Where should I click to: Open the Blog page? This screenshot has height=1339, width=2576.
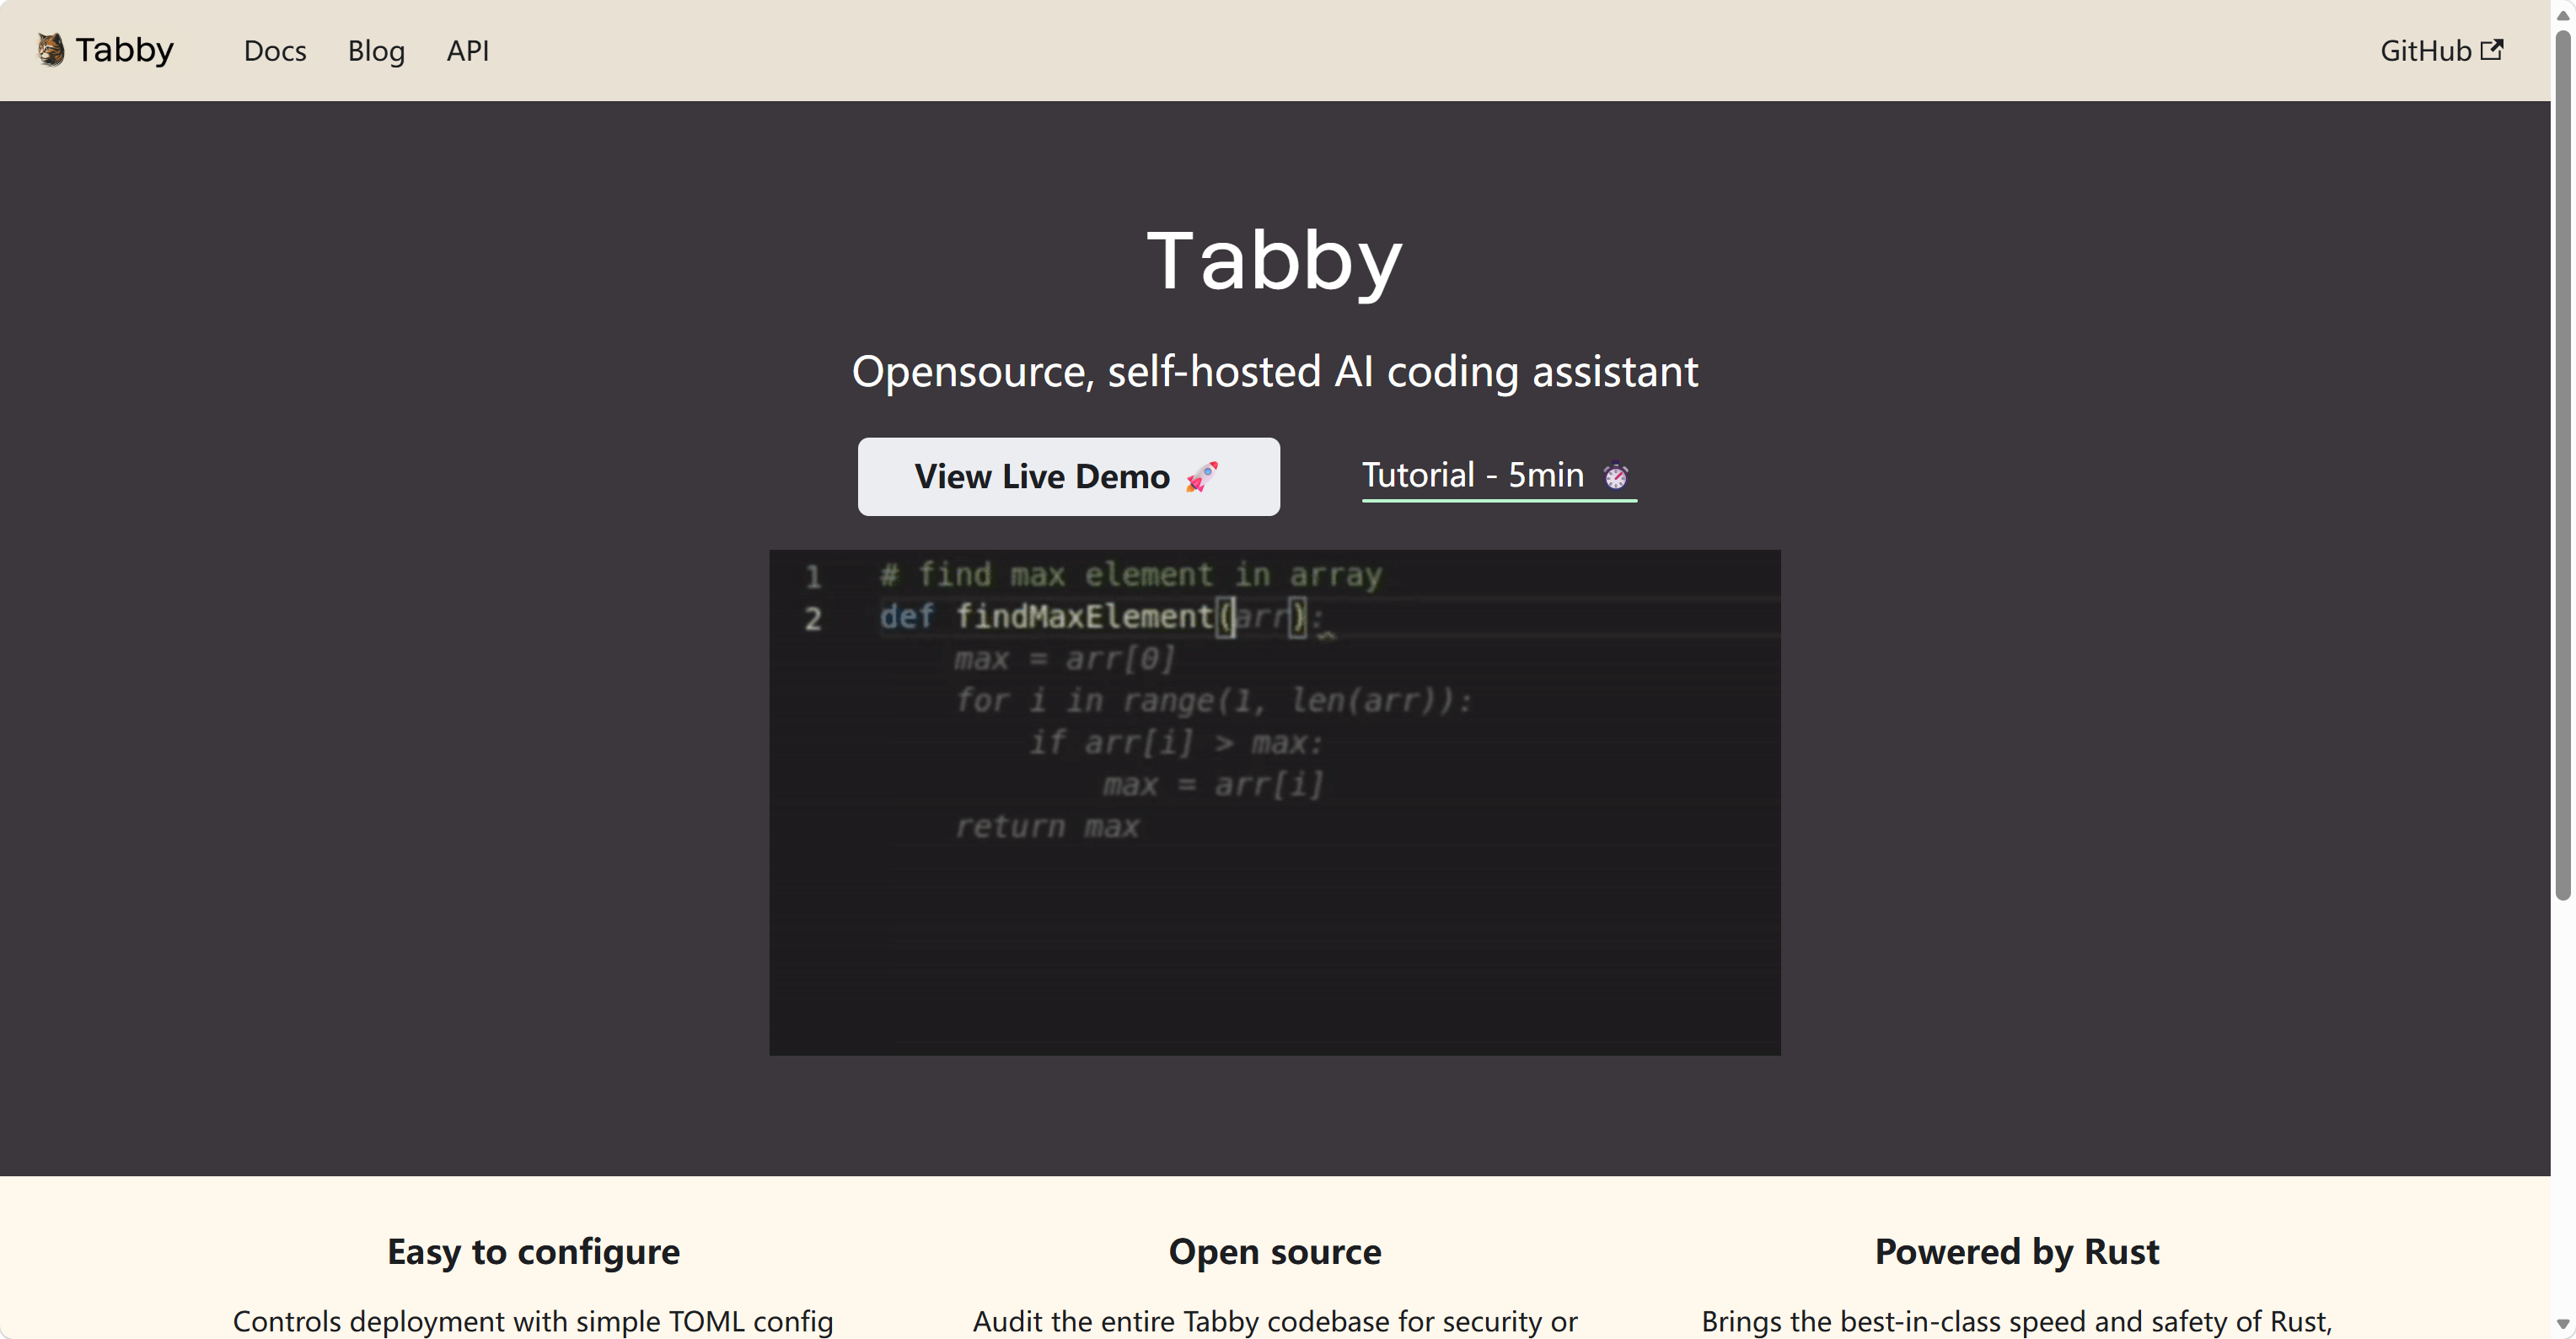376,51
